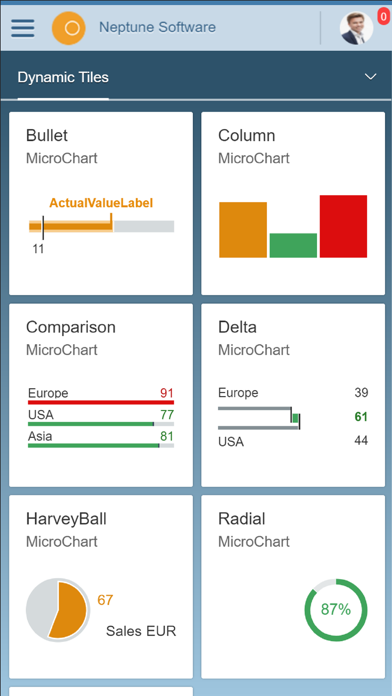Image resolution: width=392 pixels, height=696 pixels.
Task: Open the Delta MicroChart tile
Action: pyautogui.click(x=293, y=395)
